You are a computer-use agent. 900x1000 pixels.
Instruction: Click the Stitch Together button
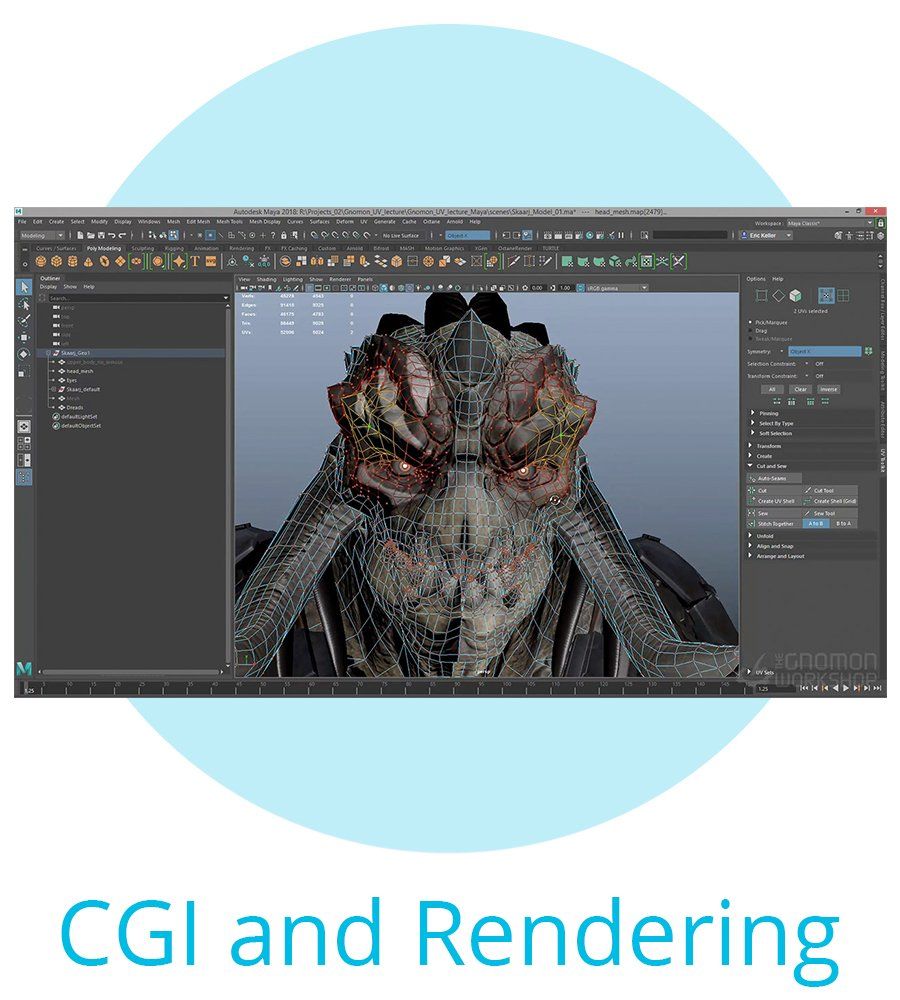pos(774,524)
